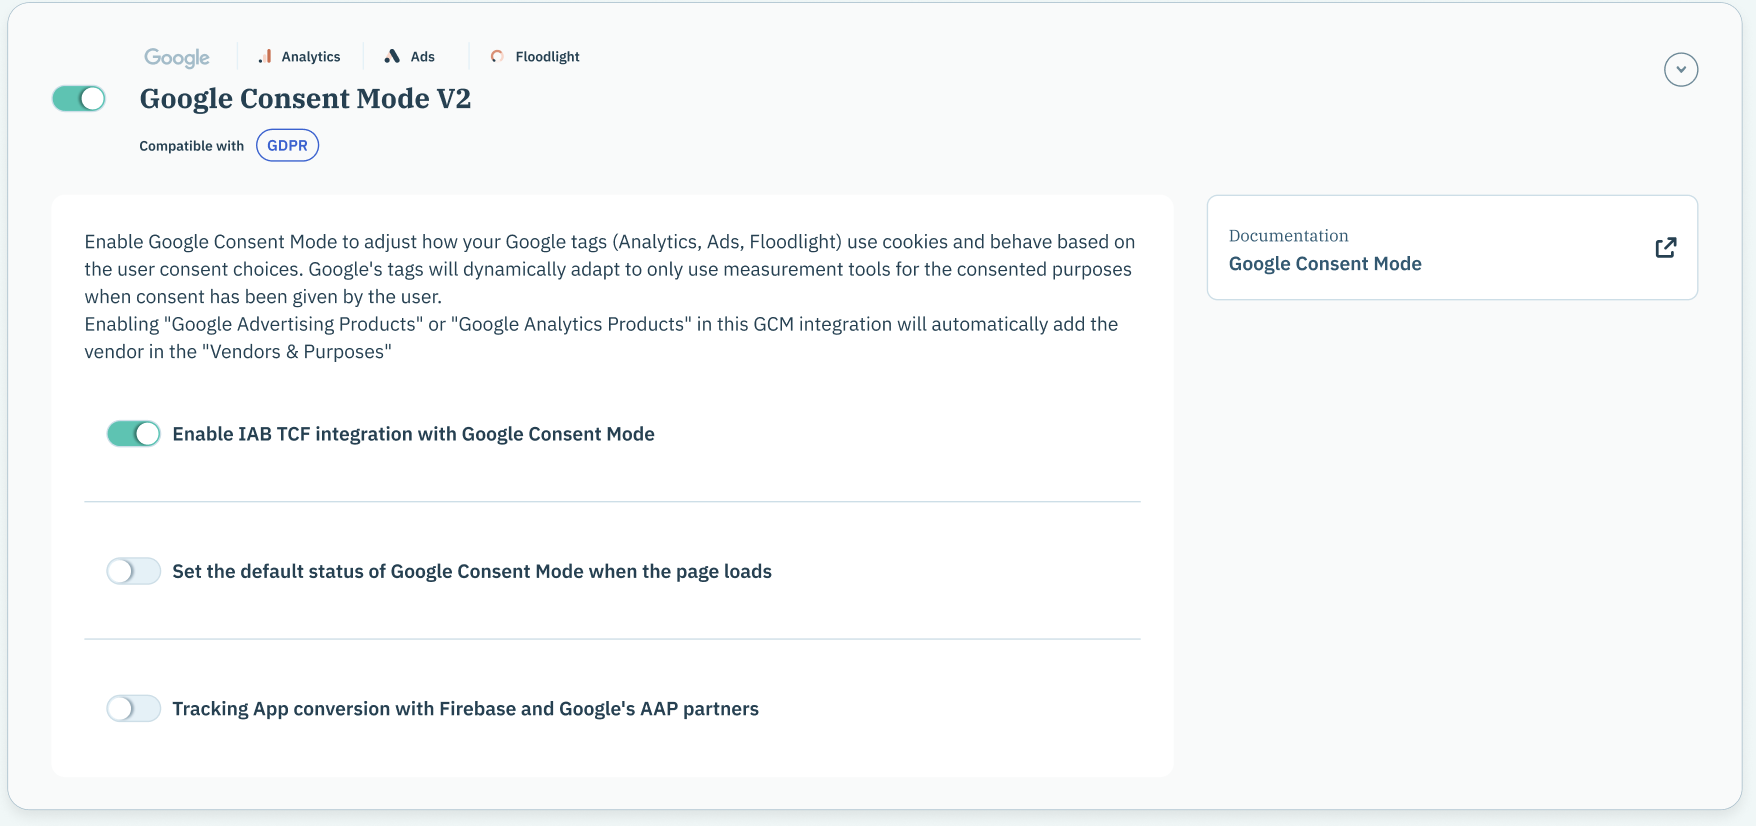Viewport: 1756px width, 826px height.
Task: Click the GDPR compatibility badge
Action: (287, 146)
